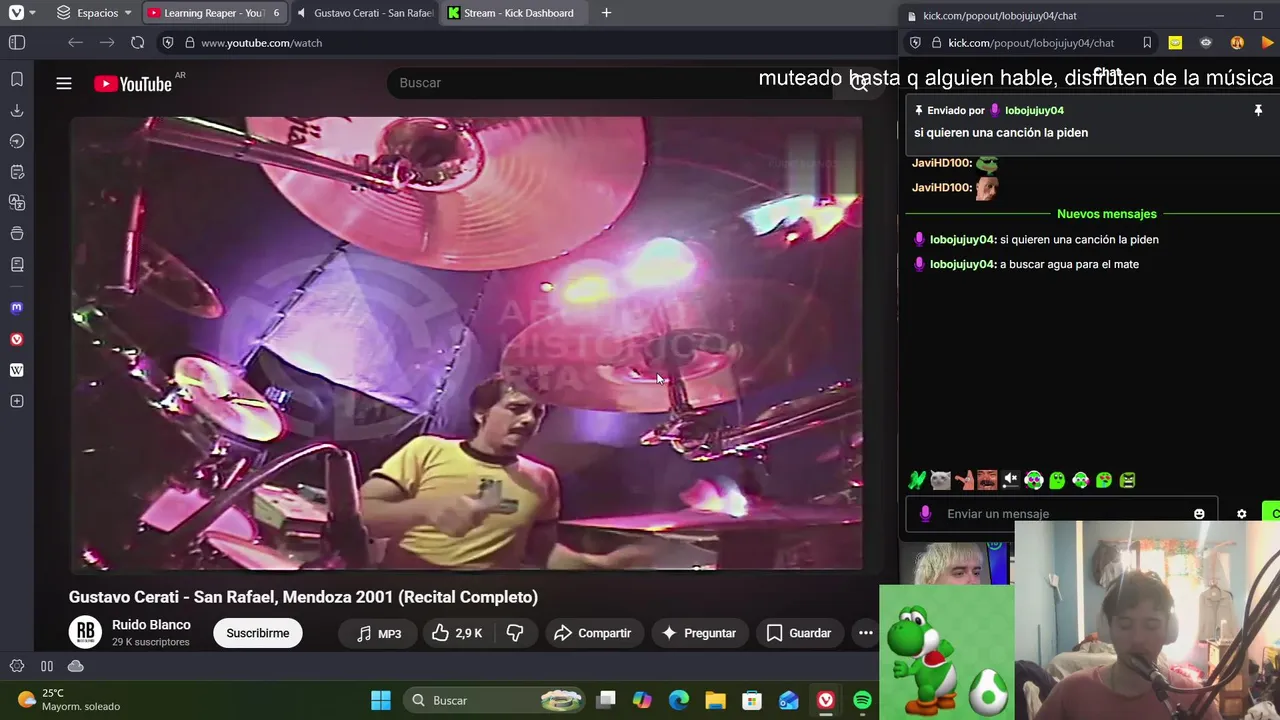Open Spotify from the taskbar
Viewport: 1280px width, 720px height.
pyautogui.click(x=862, y=700)
